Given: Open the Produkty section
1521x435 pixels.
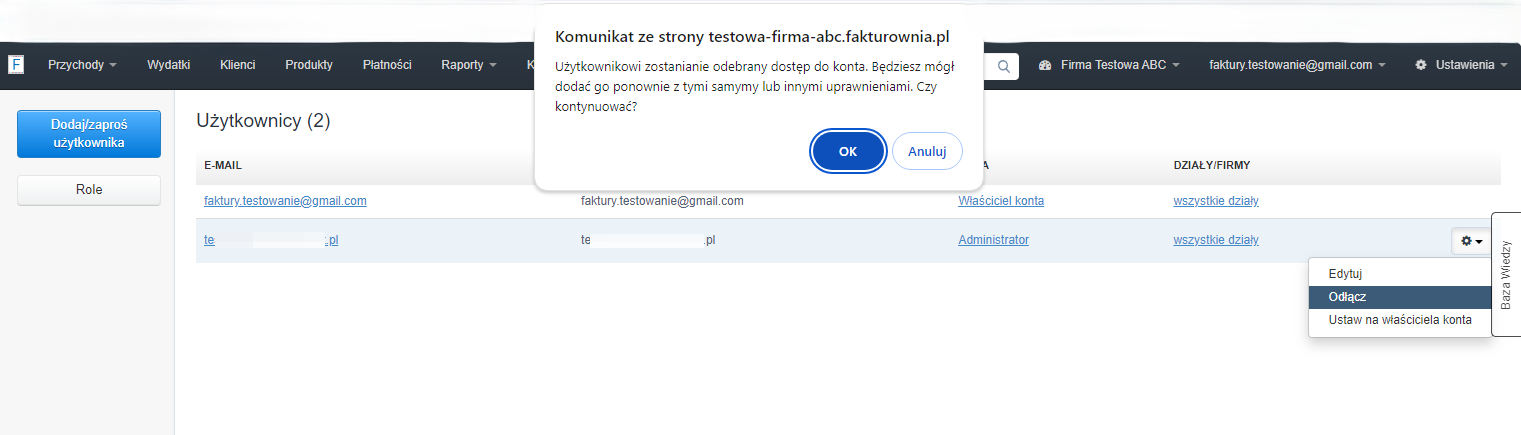Looking at the screenshot, I should [x=309, y=65].
